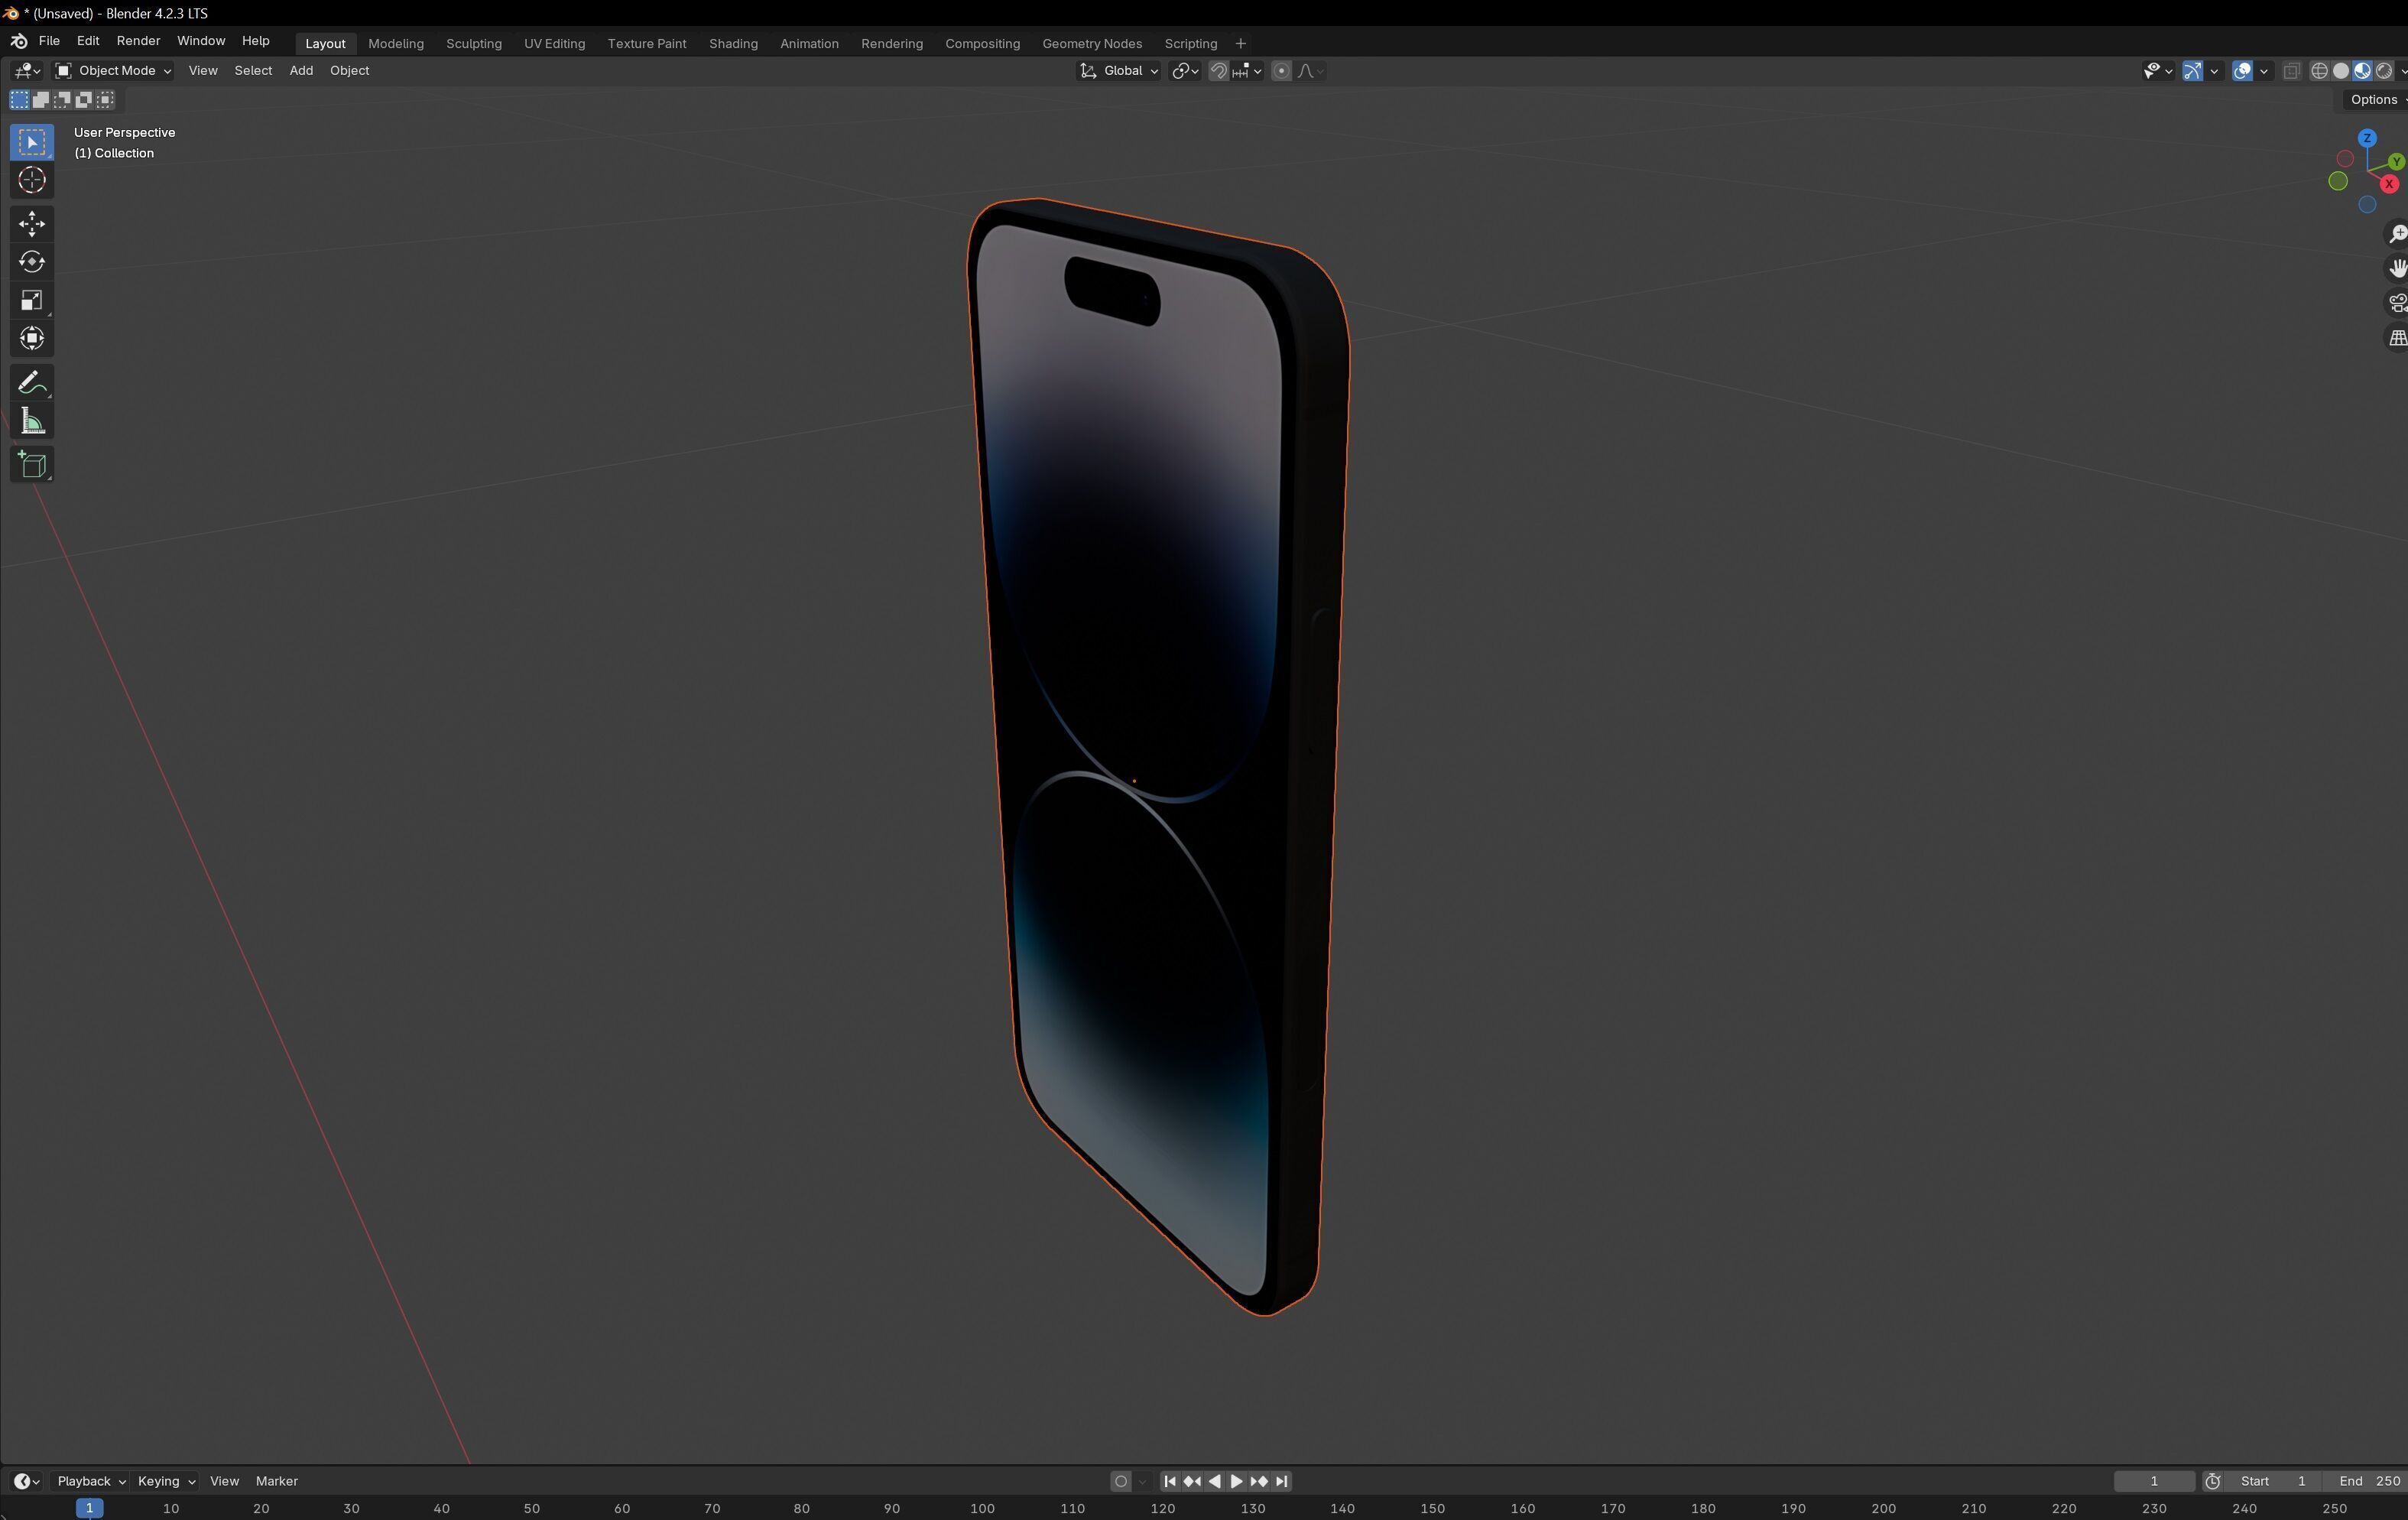Toggle proportional editing
2408x1520 pixels.
pos(1281,71)
